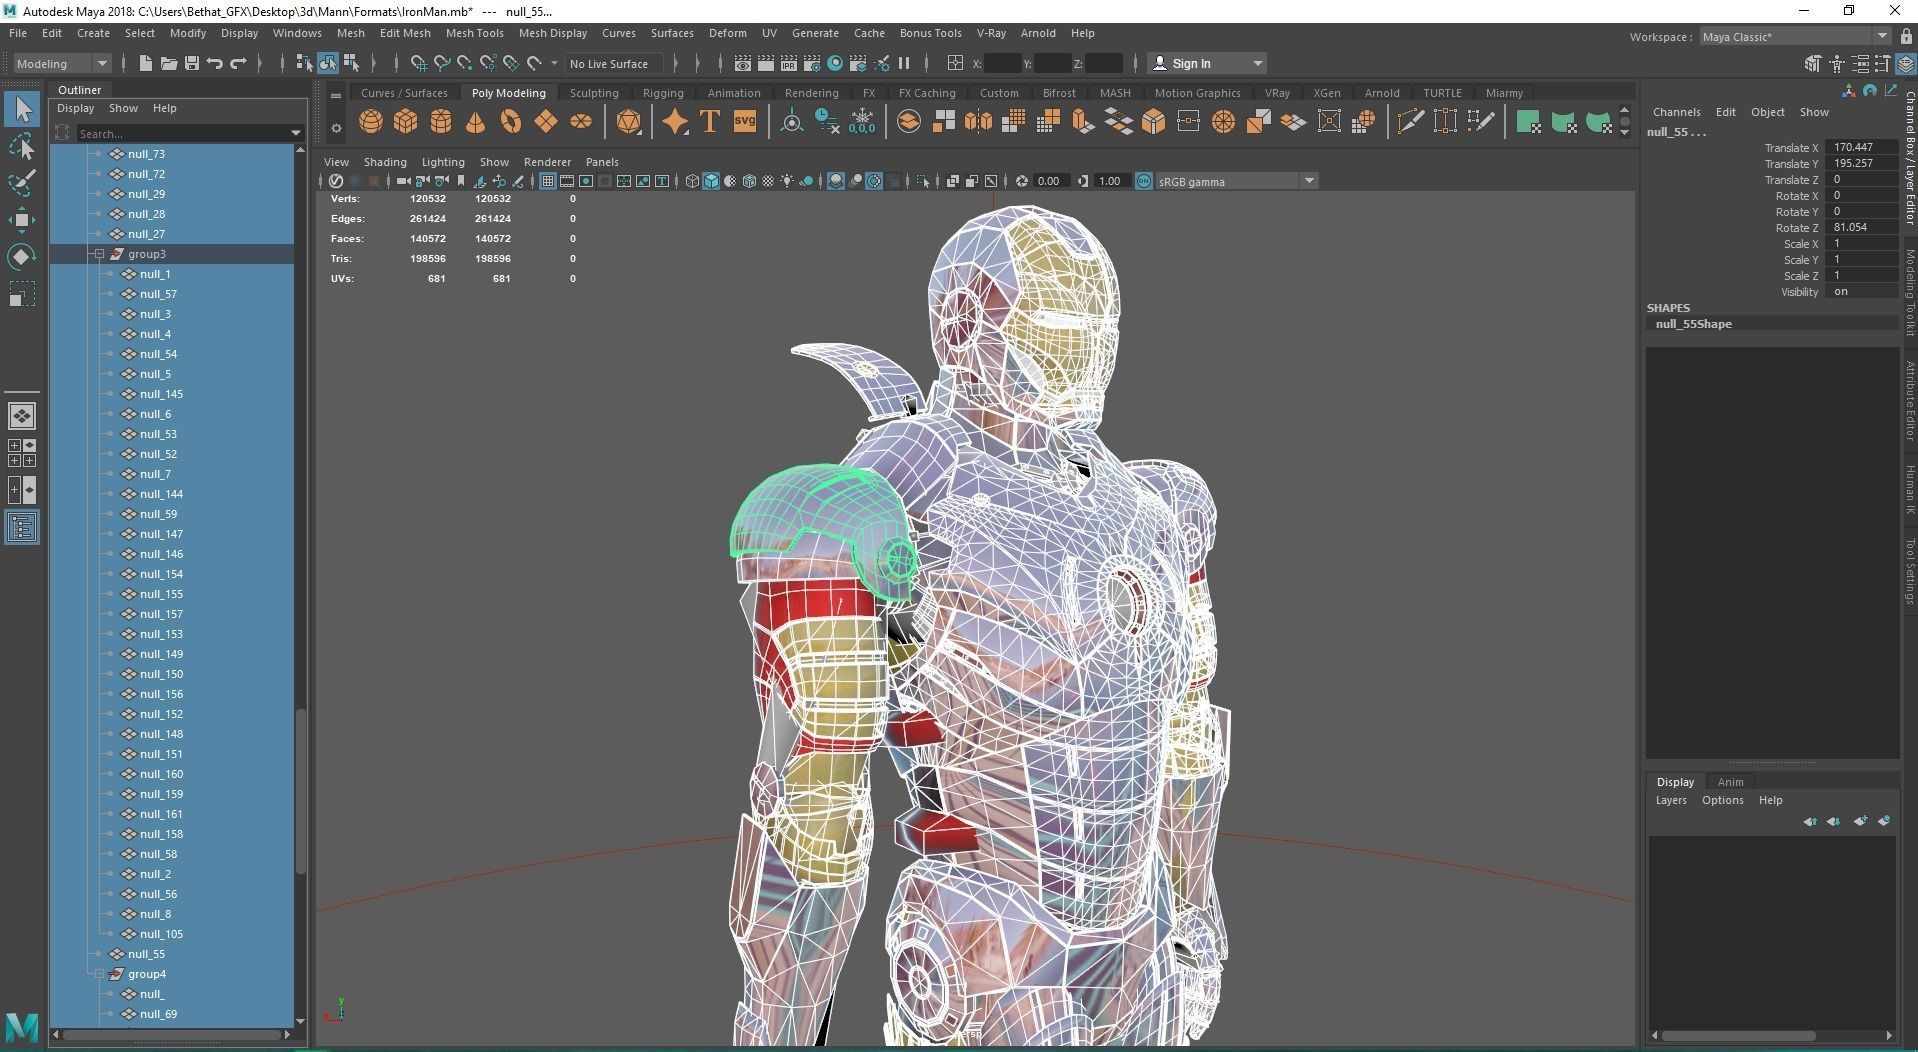Open Channels menu in Channel Box
Viewport: 1918px width, 1052px height.
1676,112
